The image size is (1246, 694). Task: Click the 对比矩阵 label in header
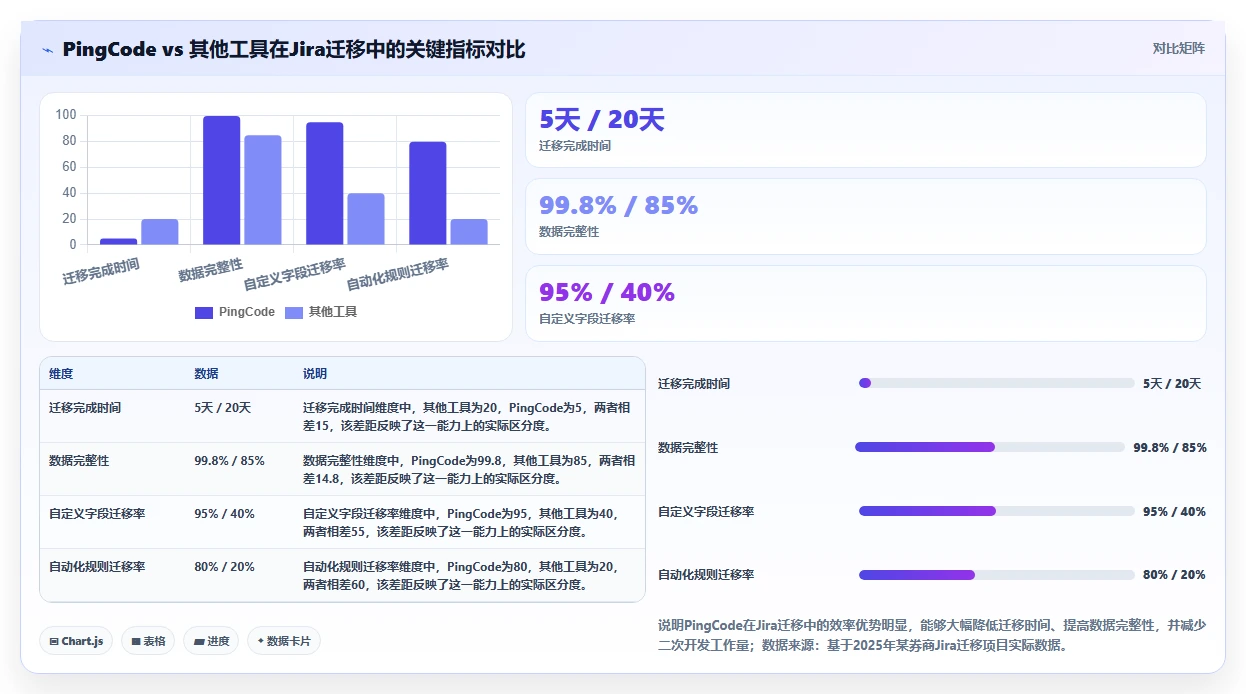[1179, 48]
